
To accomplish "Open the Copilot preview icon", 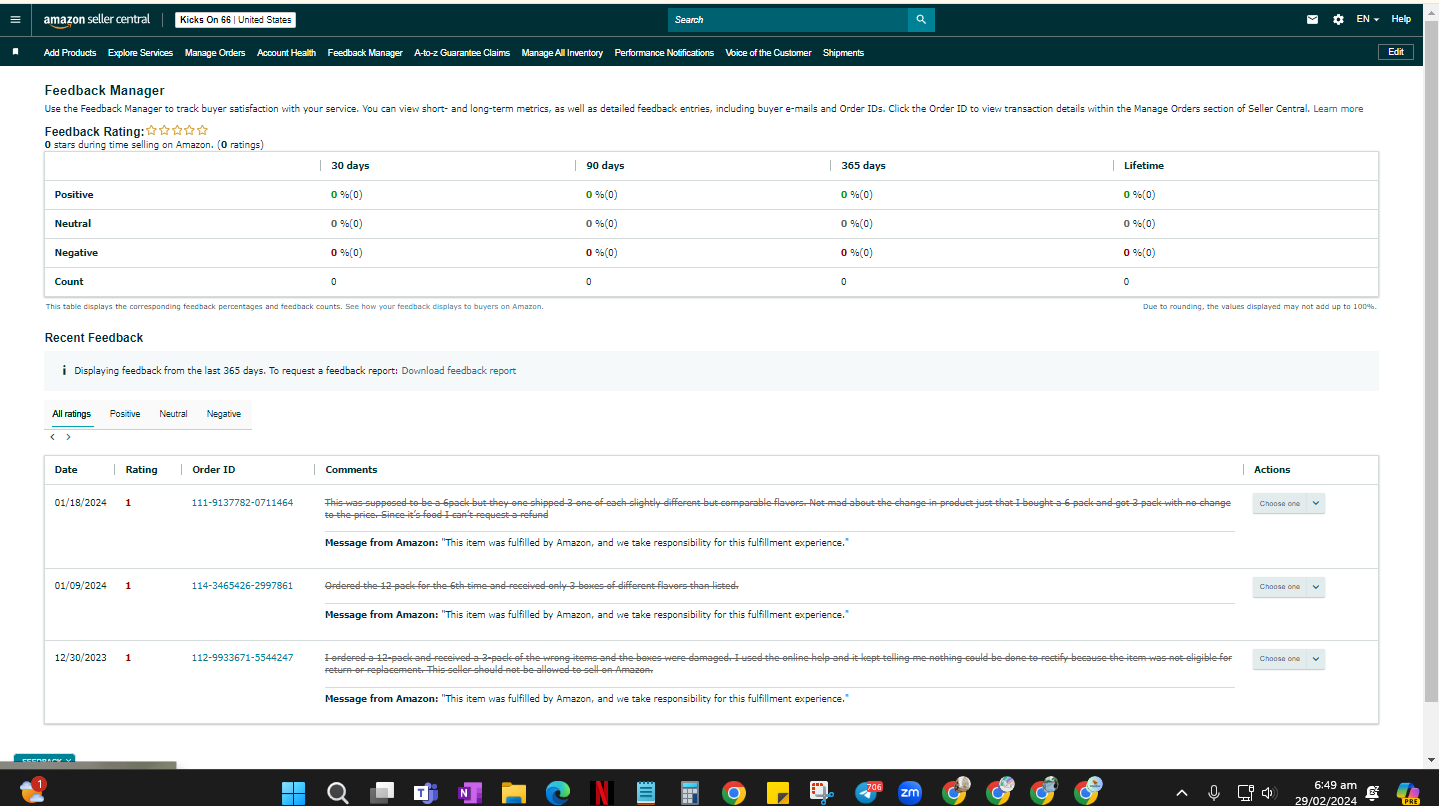I will click(1408, 793).
